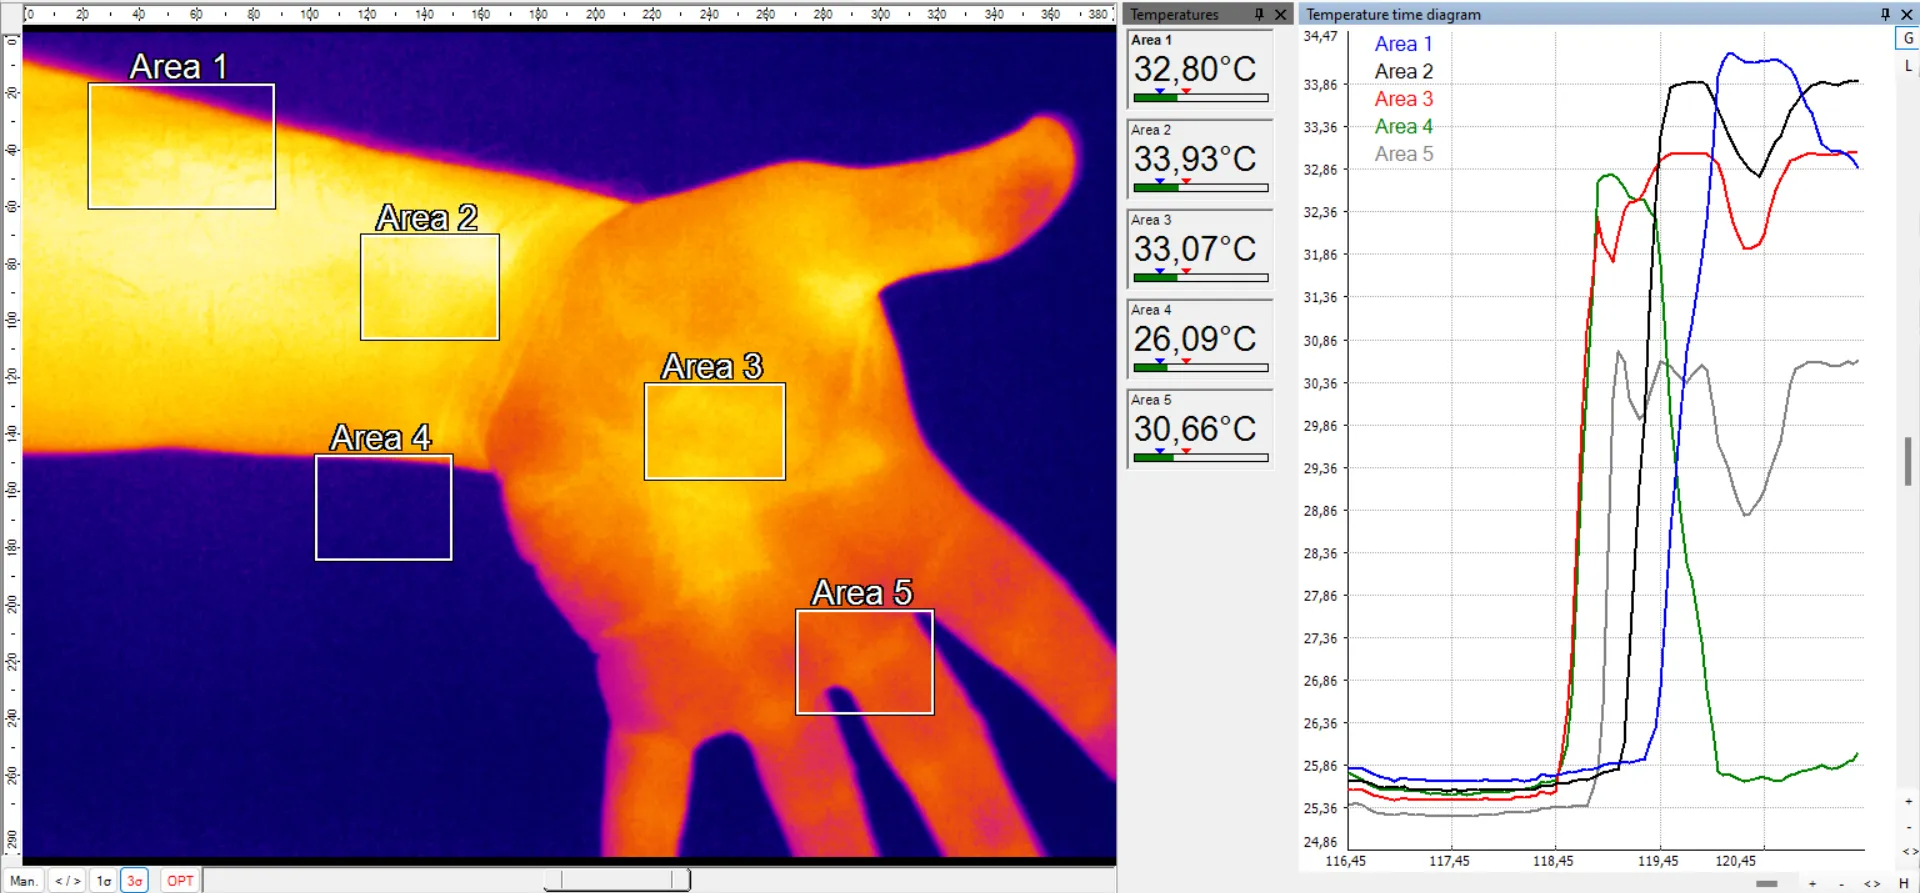This screenshot has width=1920, height=893.
Task: Click the vertical zoom-out minus icon right of the diagram
Action: point(1908,826)
